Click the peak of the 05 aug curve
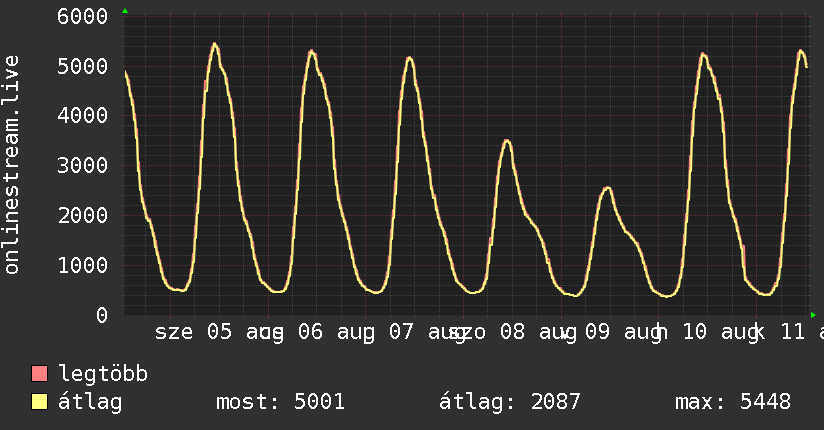 pos(214,44)
